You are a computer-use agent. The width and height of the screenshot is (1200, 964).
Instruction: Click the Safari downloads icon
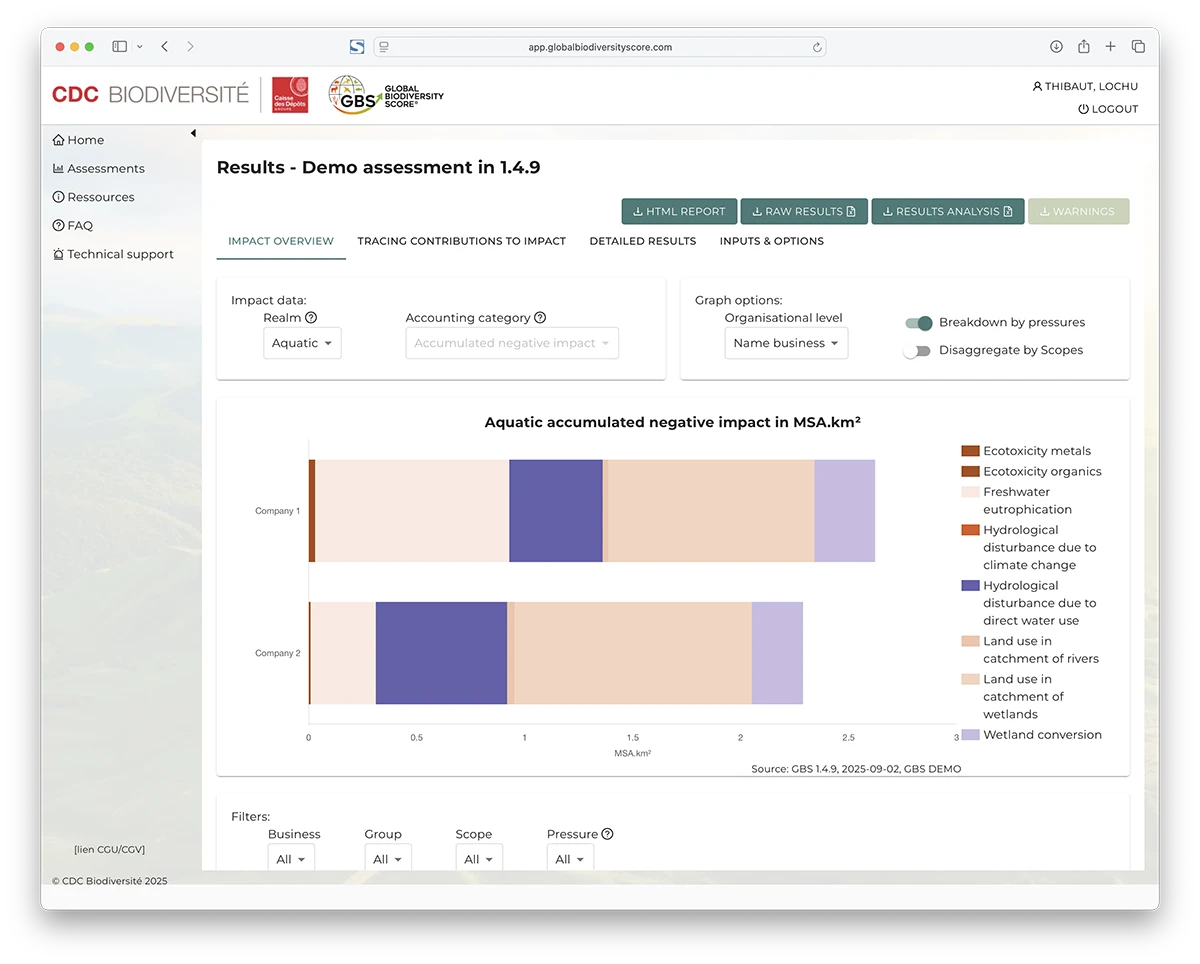point(1056,47)
